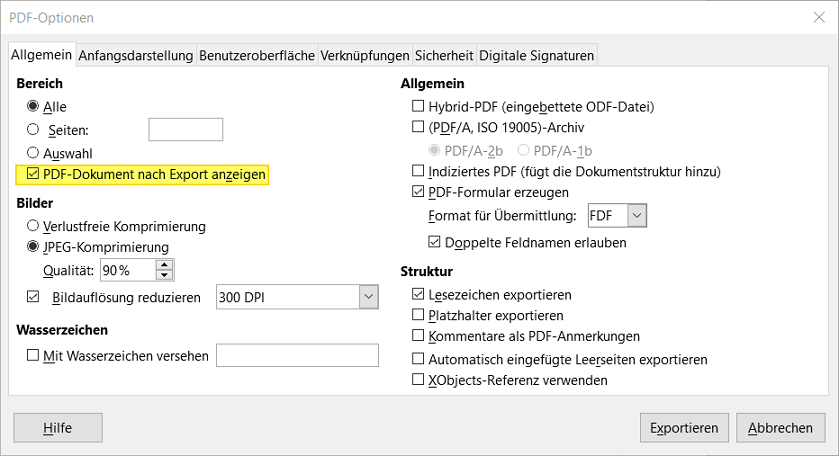Click the Seiten page range field
Image resolution: width=839 pixels, height=456 pixels.
click(x=185, y=129)
